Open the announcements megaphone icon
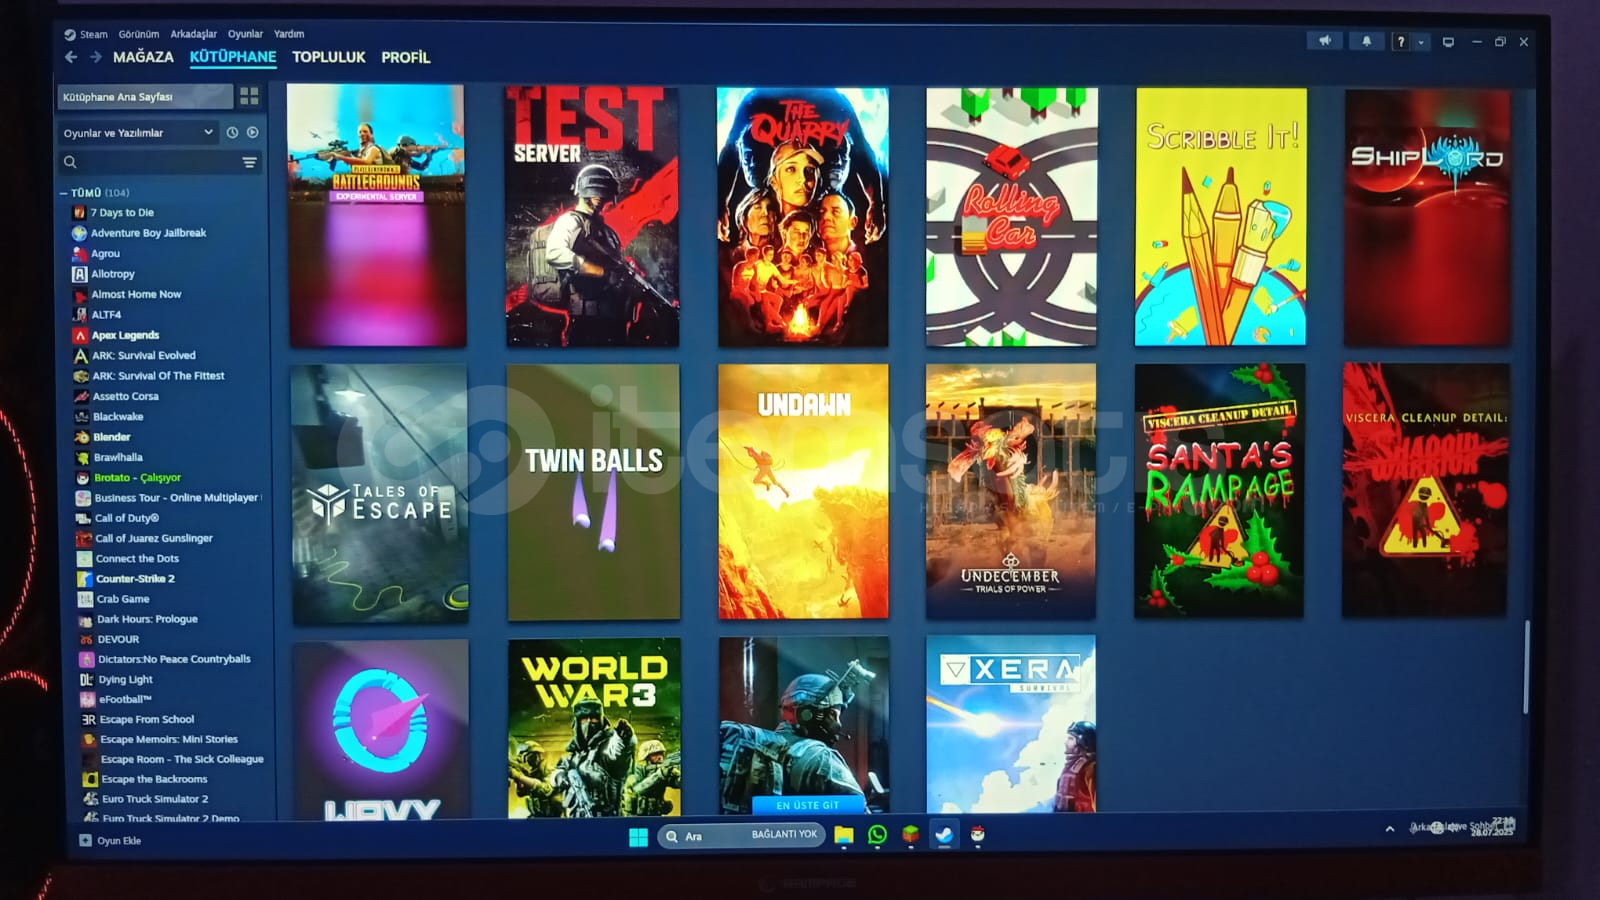Screen dimensions: 1600x900 tap(1325, 41)
